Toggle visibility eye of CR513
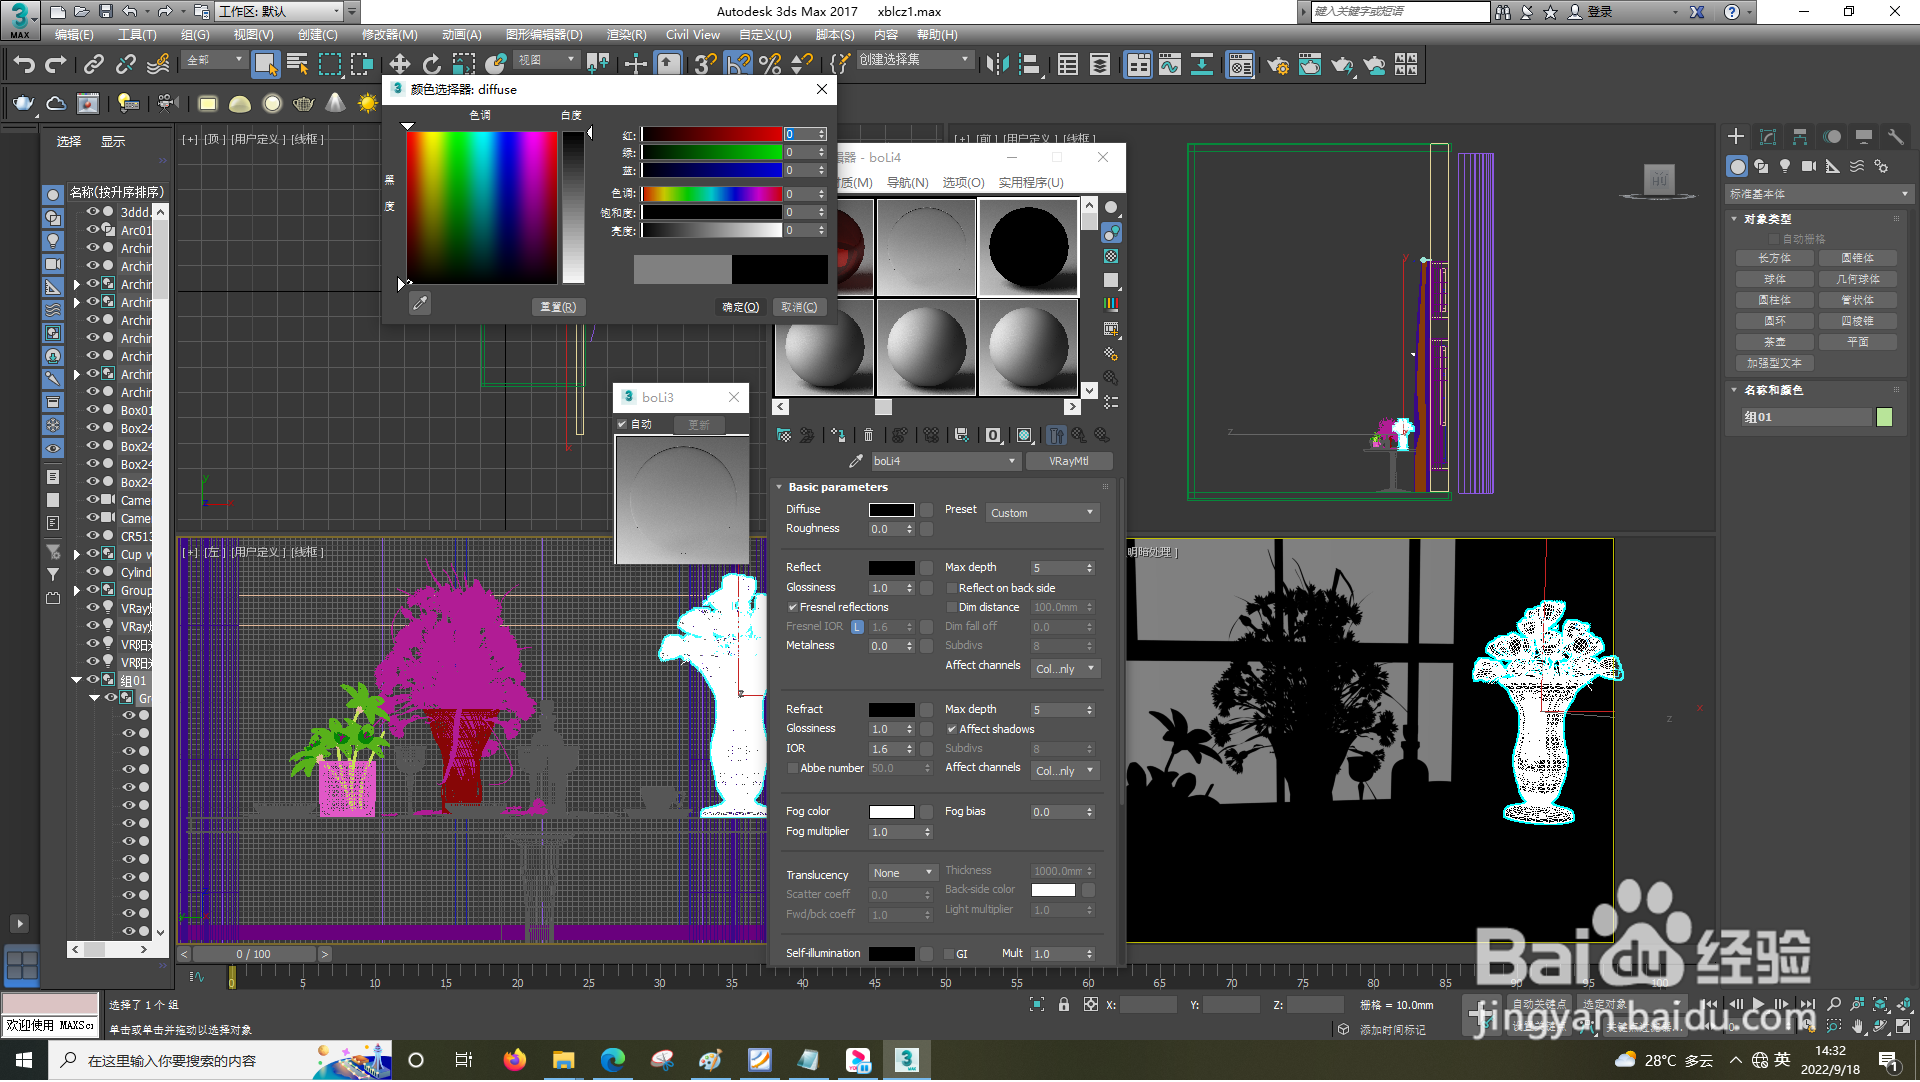The width and height of the screenshot is (1920, 1082). [92, 536]
